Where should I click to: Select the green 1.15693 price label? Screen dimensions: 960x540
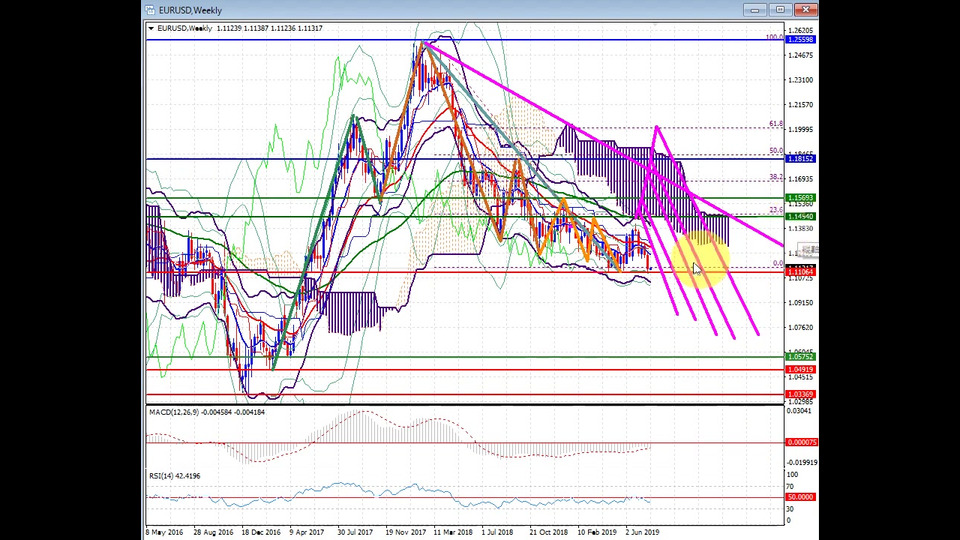[801, 198]
